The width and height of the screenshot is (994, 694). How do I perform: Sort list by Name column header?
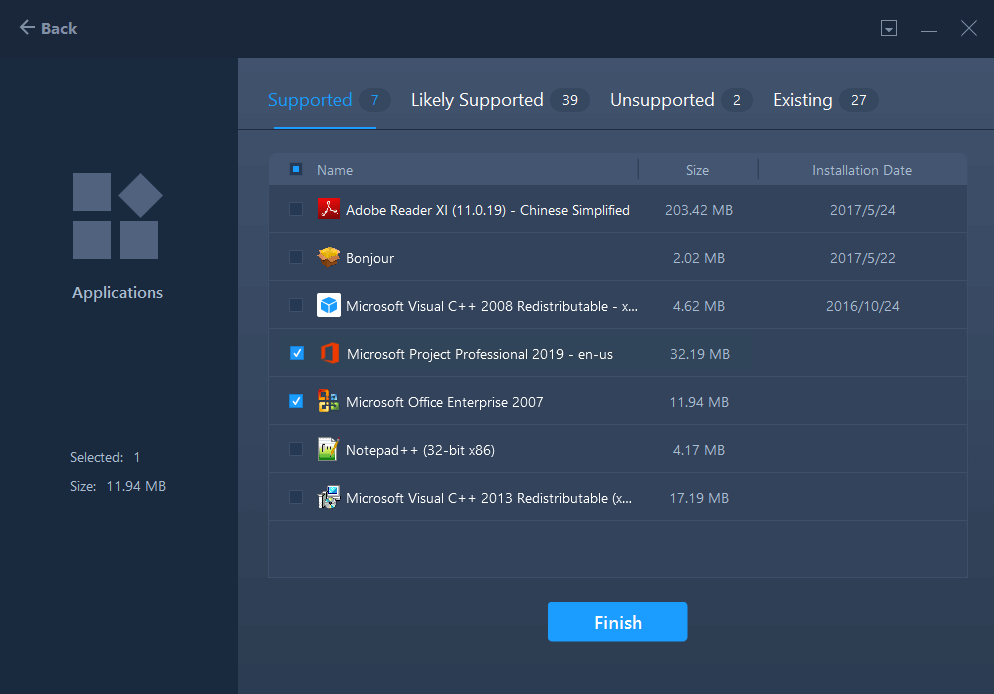click(335, 170)
